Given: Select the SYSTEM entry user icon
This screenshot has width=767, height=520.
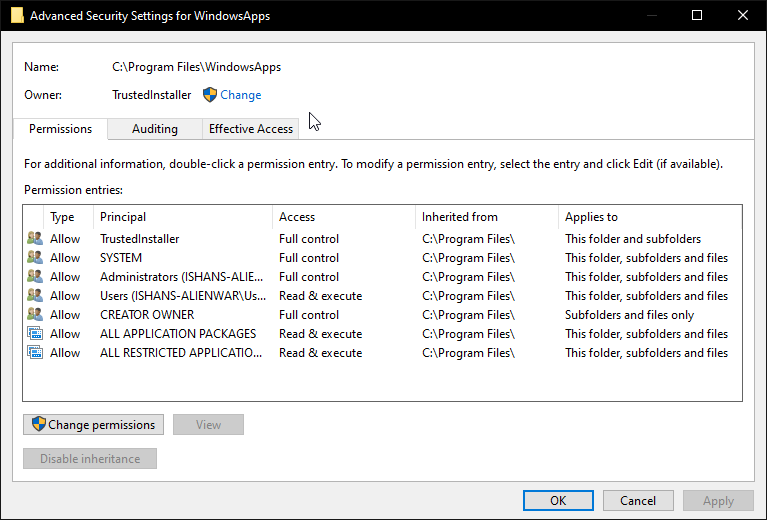Looking at the screenshot, I should coord(35,258).
